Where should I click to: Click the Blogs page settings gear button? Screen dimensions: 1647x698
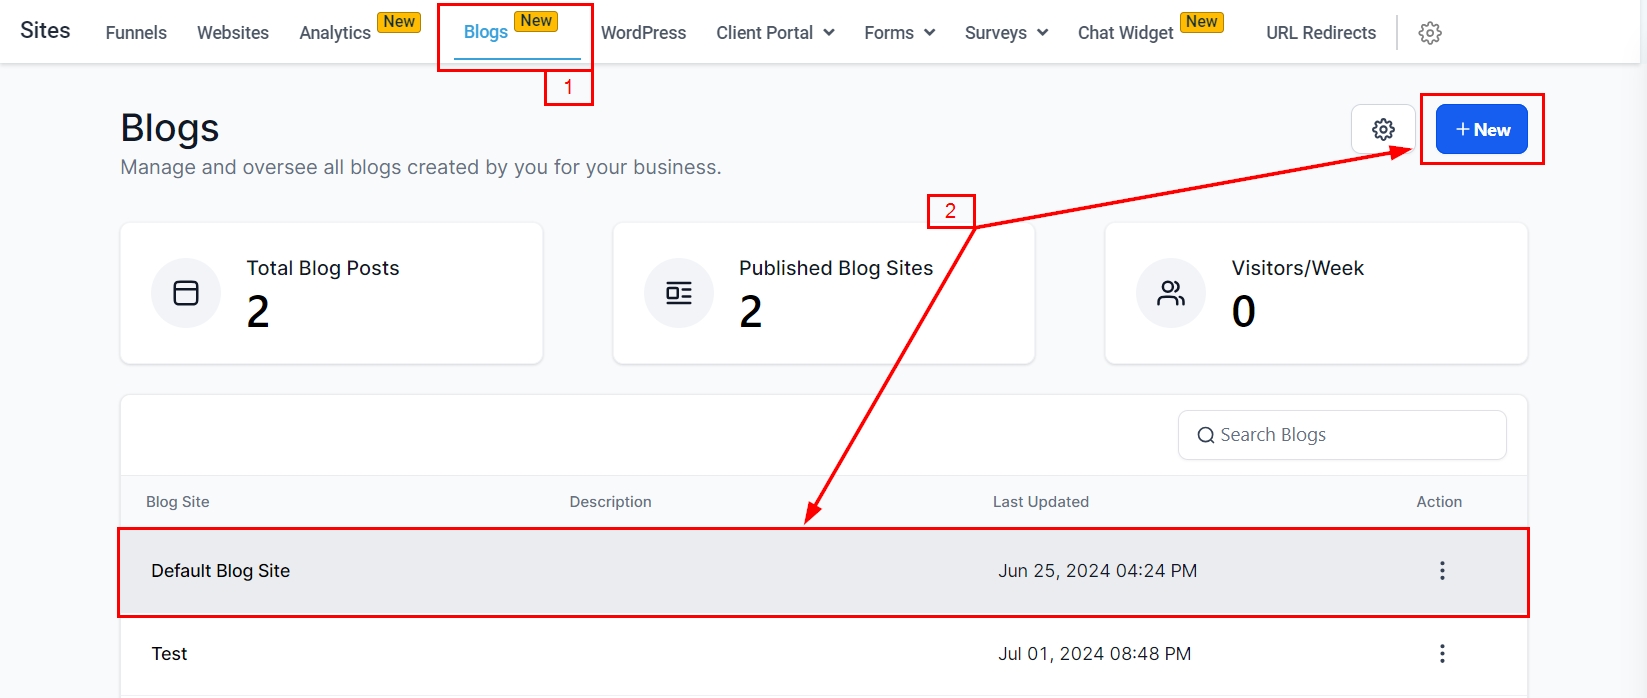1383,130
